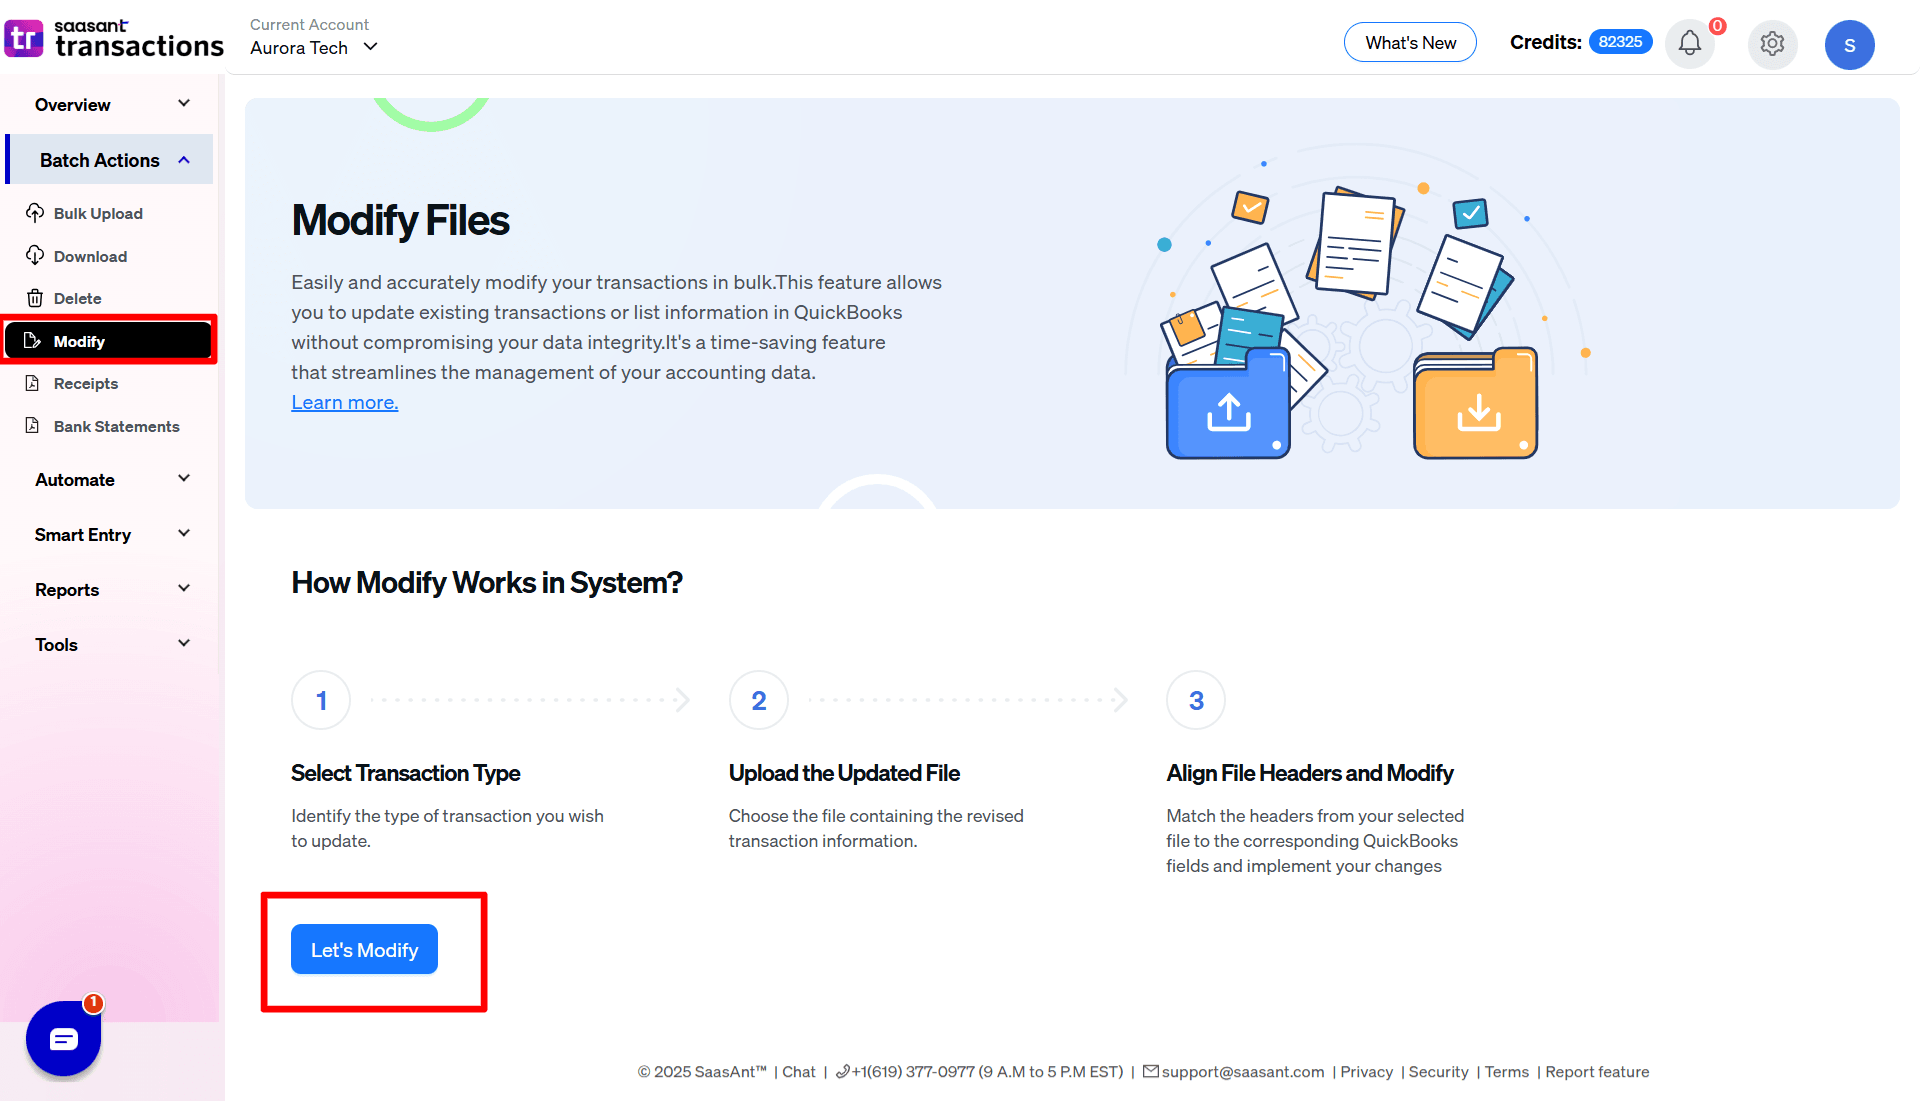This screenshot has height=1104, width=1920.
Task: Click the SaasAnt Transactions logo
Action: point(113,38)
